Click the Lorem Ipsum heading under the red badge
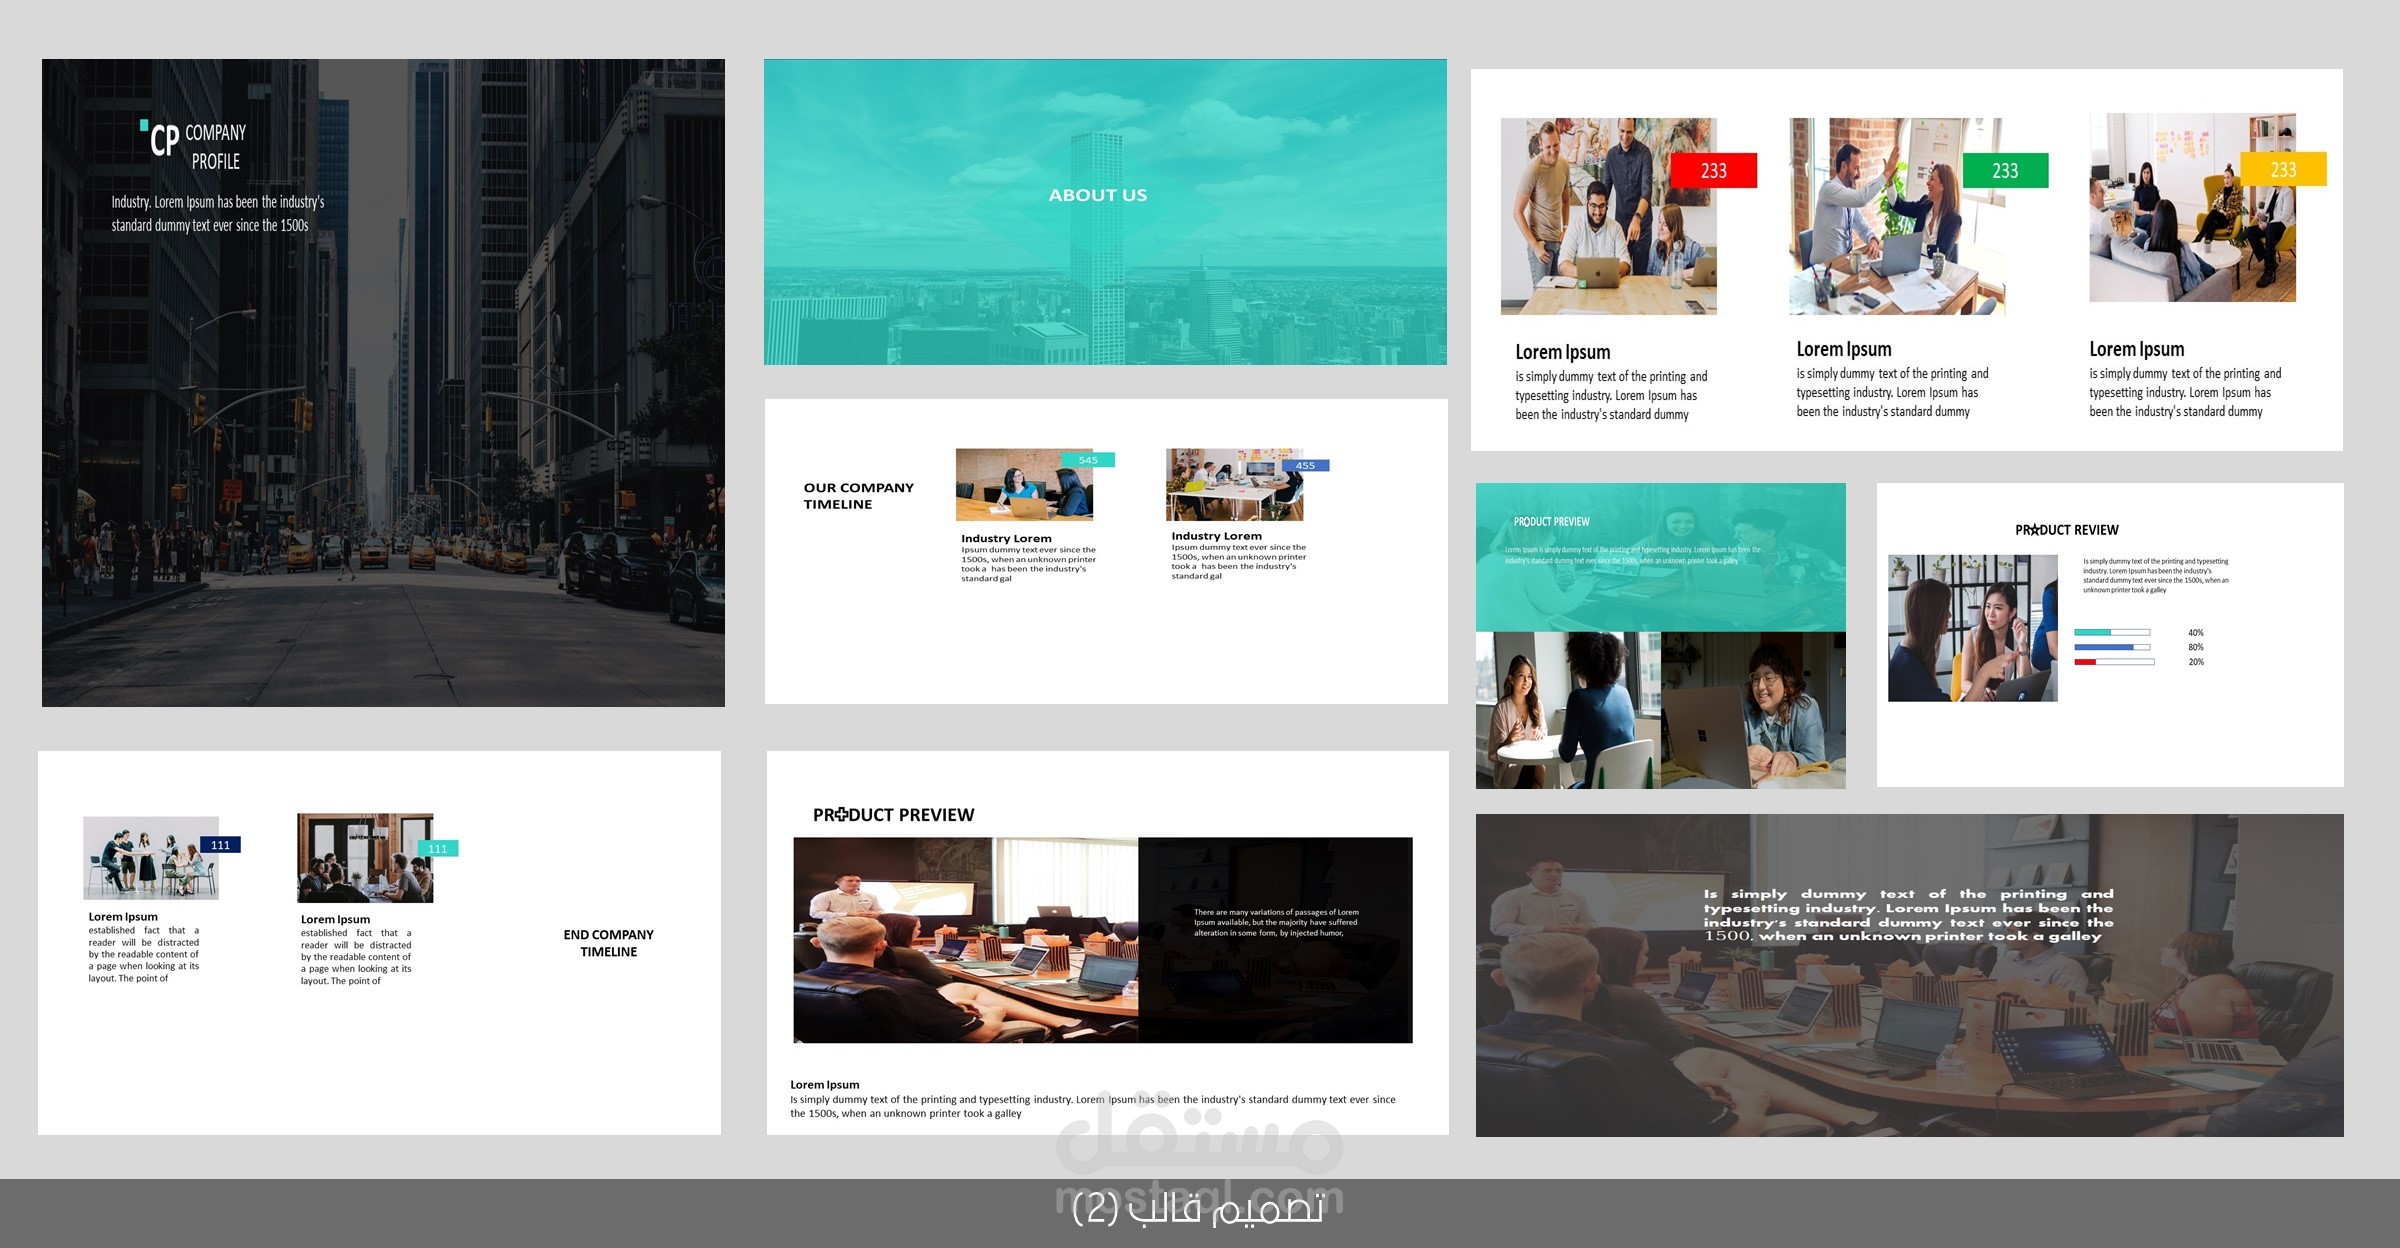 pos(1562,352)
